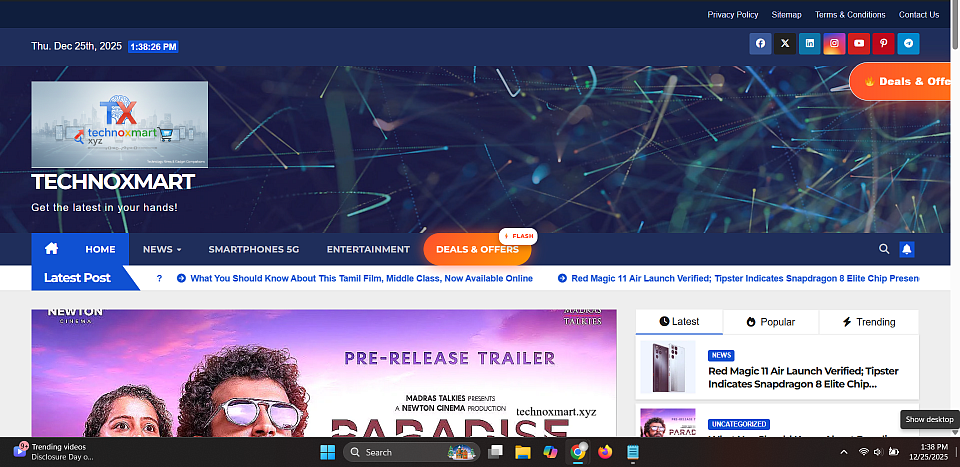Open the ENTERTAINMENT menu item
Image resolution: width=960 pixels, height=467 pixels.
click(x=368, y=249)
